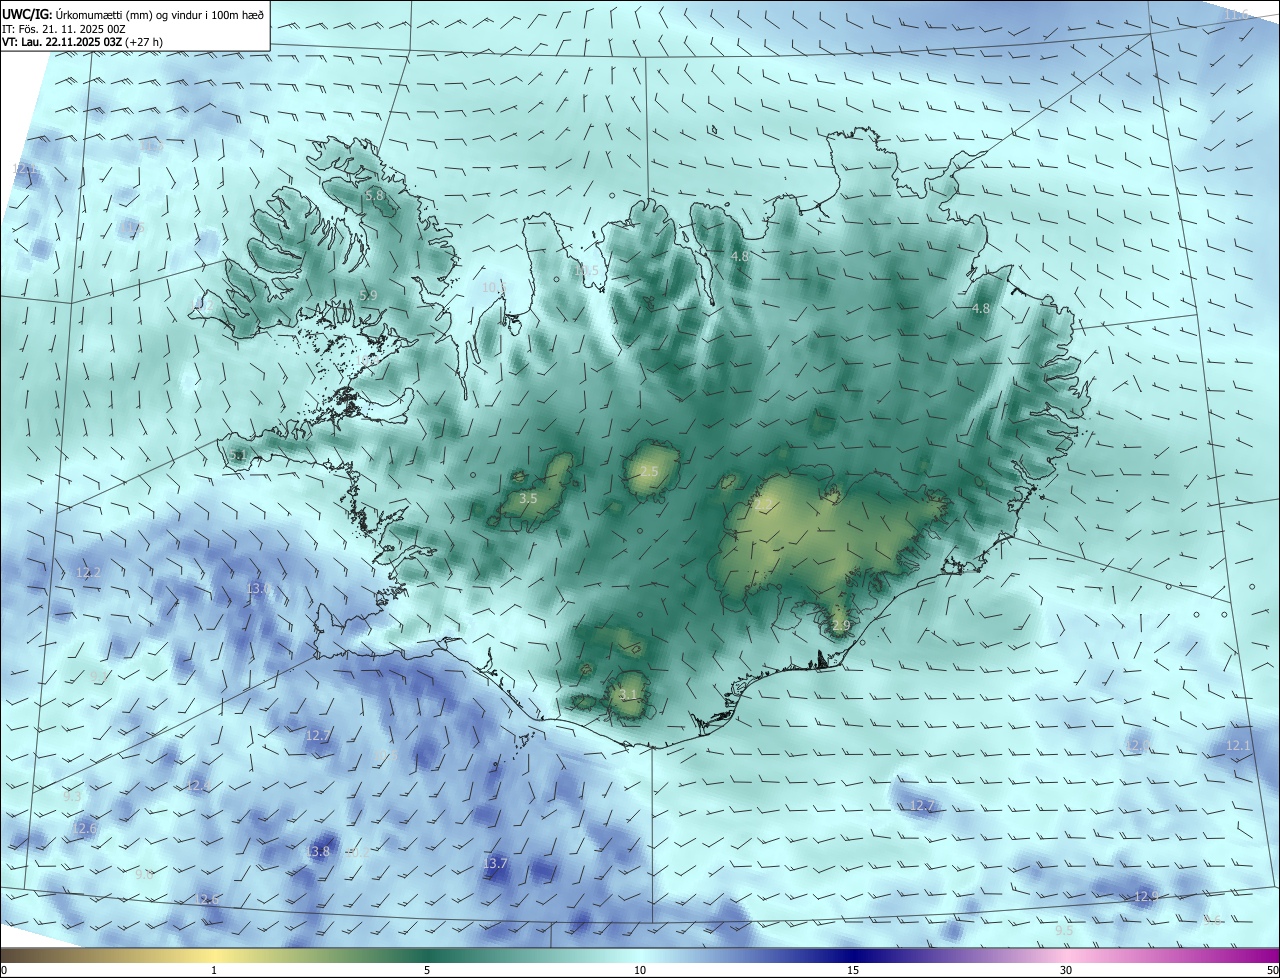Viewport: 1280px width, 978px height.
Task: Click the 13.7 value over the ocean
Action: click(495, 863)
